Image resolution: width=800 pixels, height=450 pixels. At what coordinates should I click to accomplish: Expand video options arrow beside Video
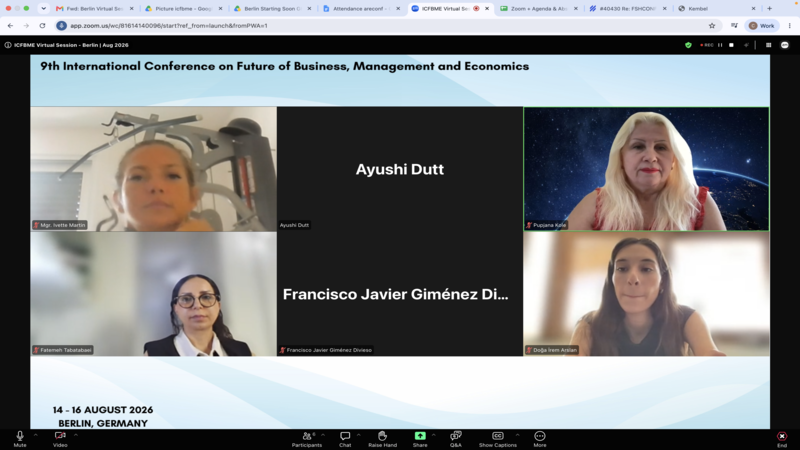[x=76, y=435]
